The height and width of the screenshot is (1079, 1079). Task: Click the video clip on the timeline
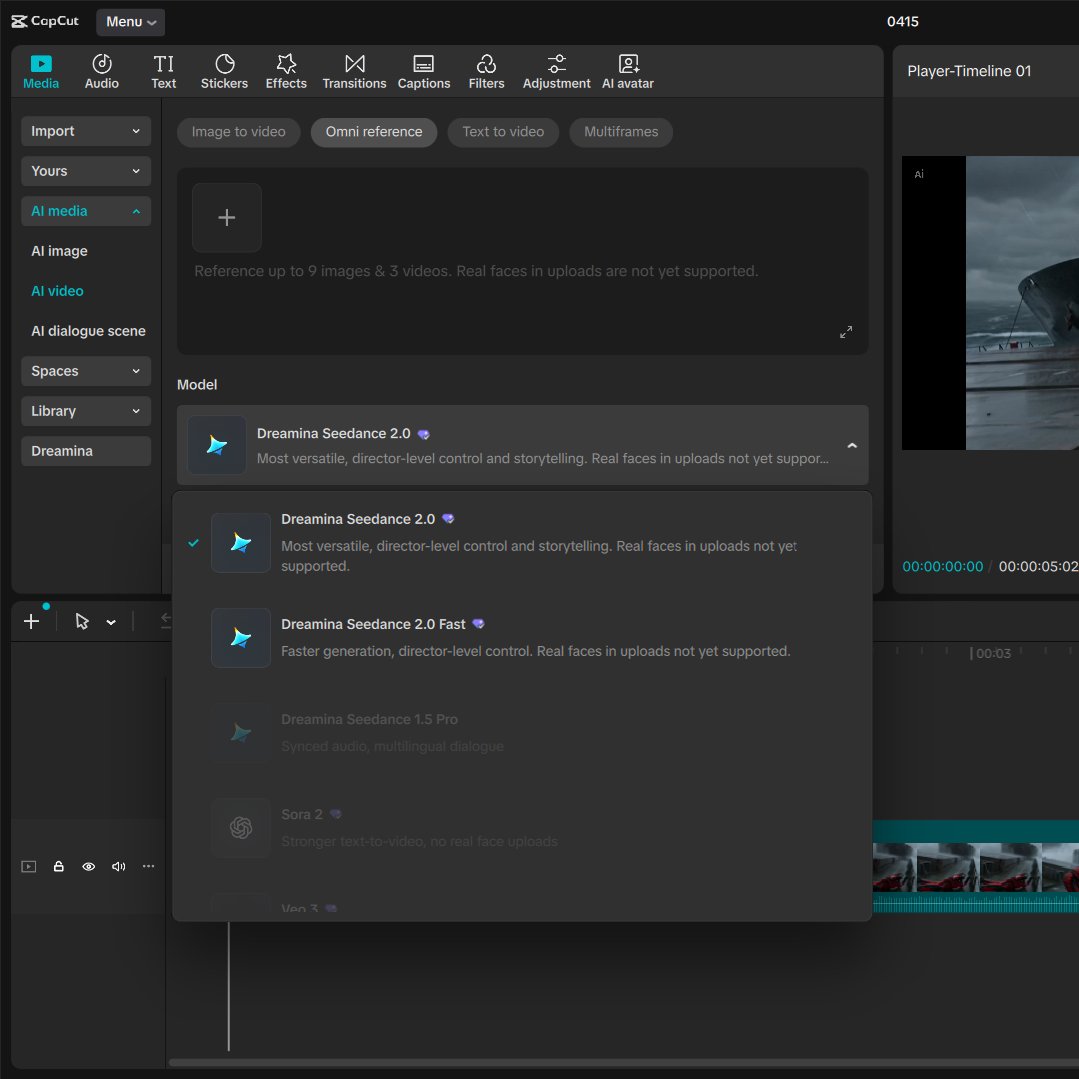point(975,866)
